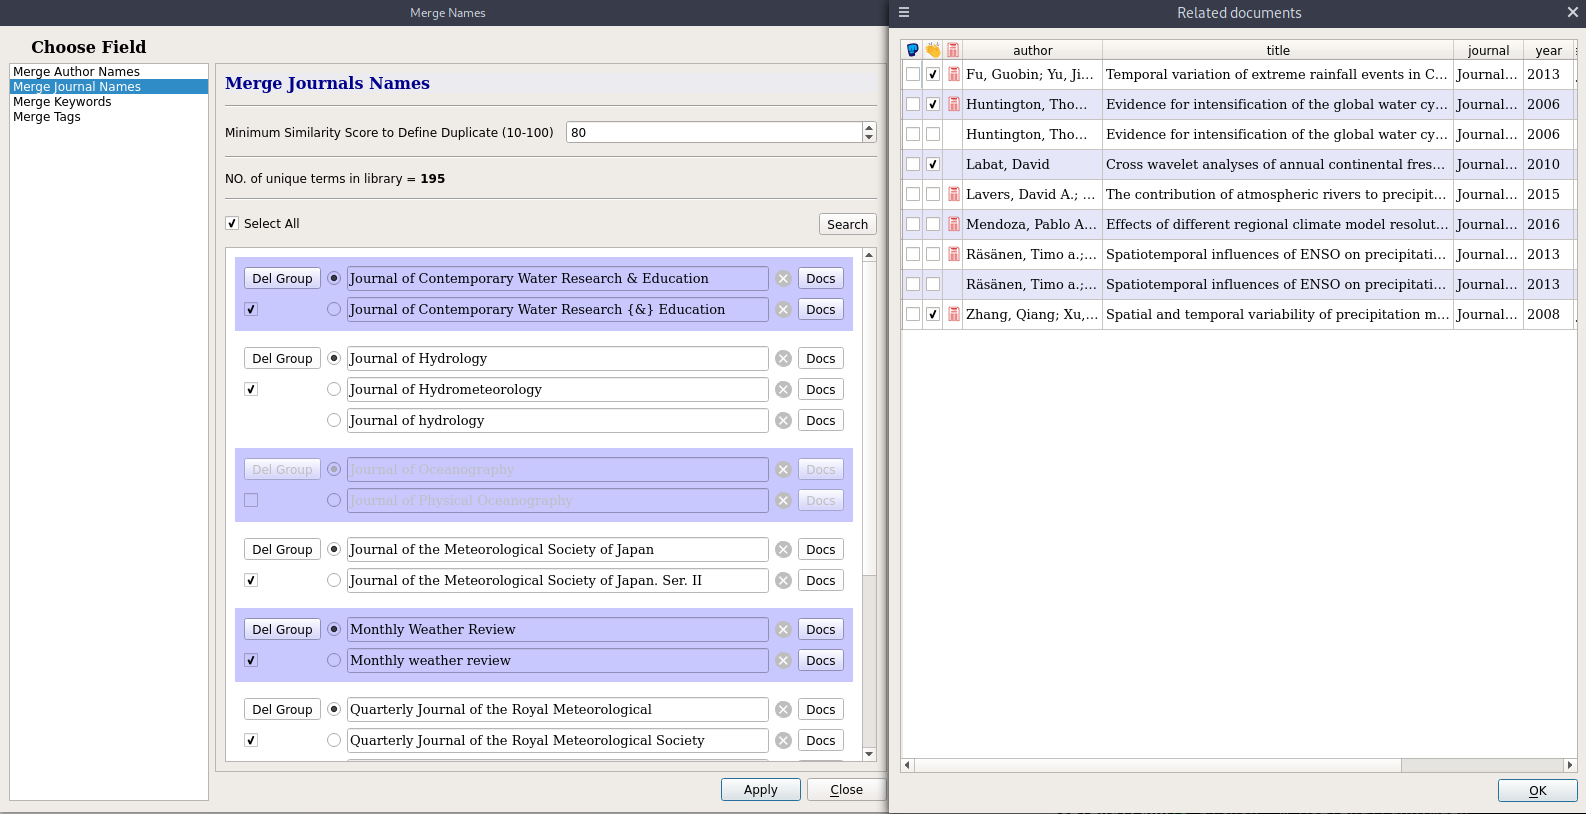Click the journal list scroll-down arrow
This screenshot has height=814, width=1586.
(869, 754)
